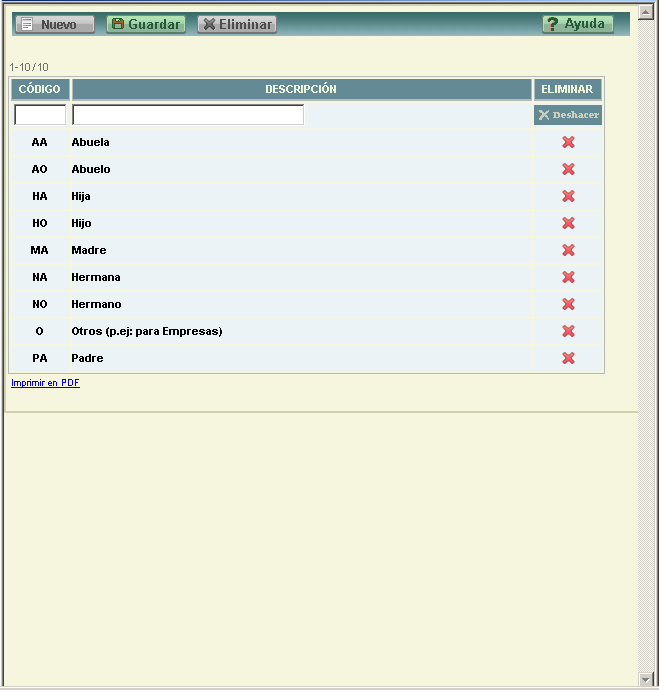Viewport: 660px width, 690px height.
Task: Click the Eliminar toolbar button
Action: 237,24
